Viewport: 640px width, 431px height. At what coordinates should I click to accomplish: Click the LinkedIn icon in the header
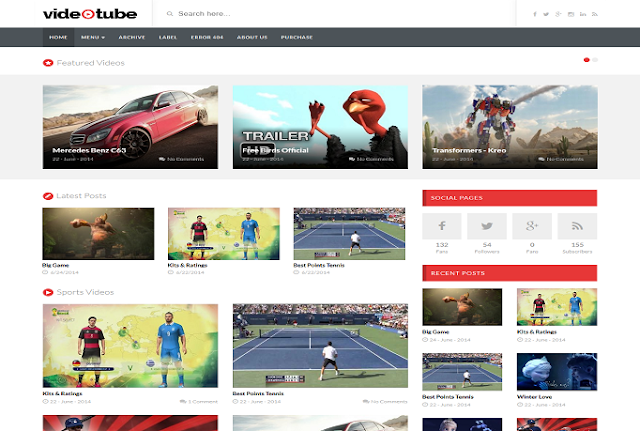pyautogui.click(x=583, y=14)
